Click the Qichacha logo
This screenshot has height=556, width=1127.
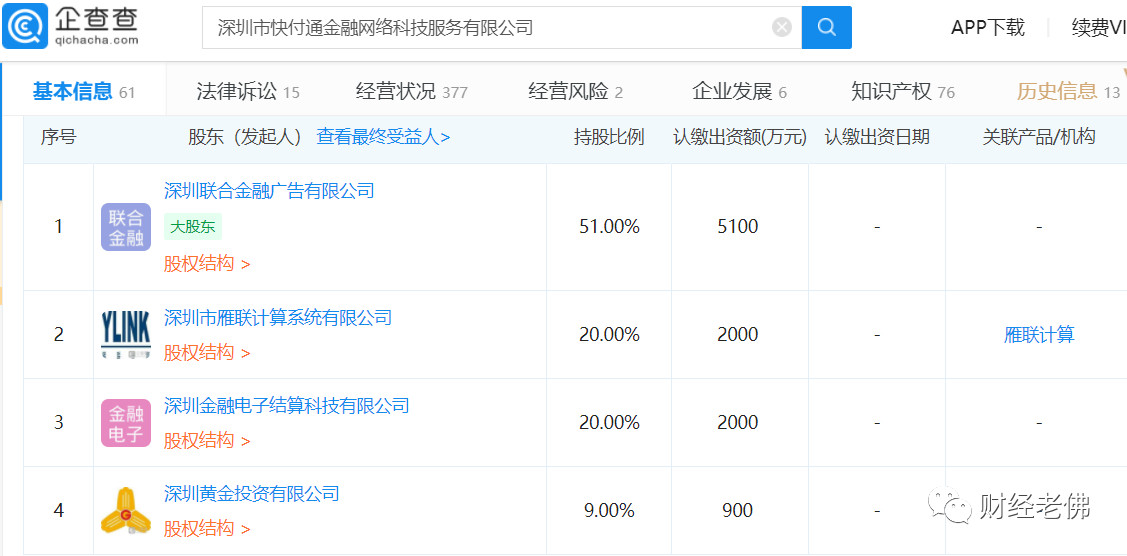tap(70, 27)
